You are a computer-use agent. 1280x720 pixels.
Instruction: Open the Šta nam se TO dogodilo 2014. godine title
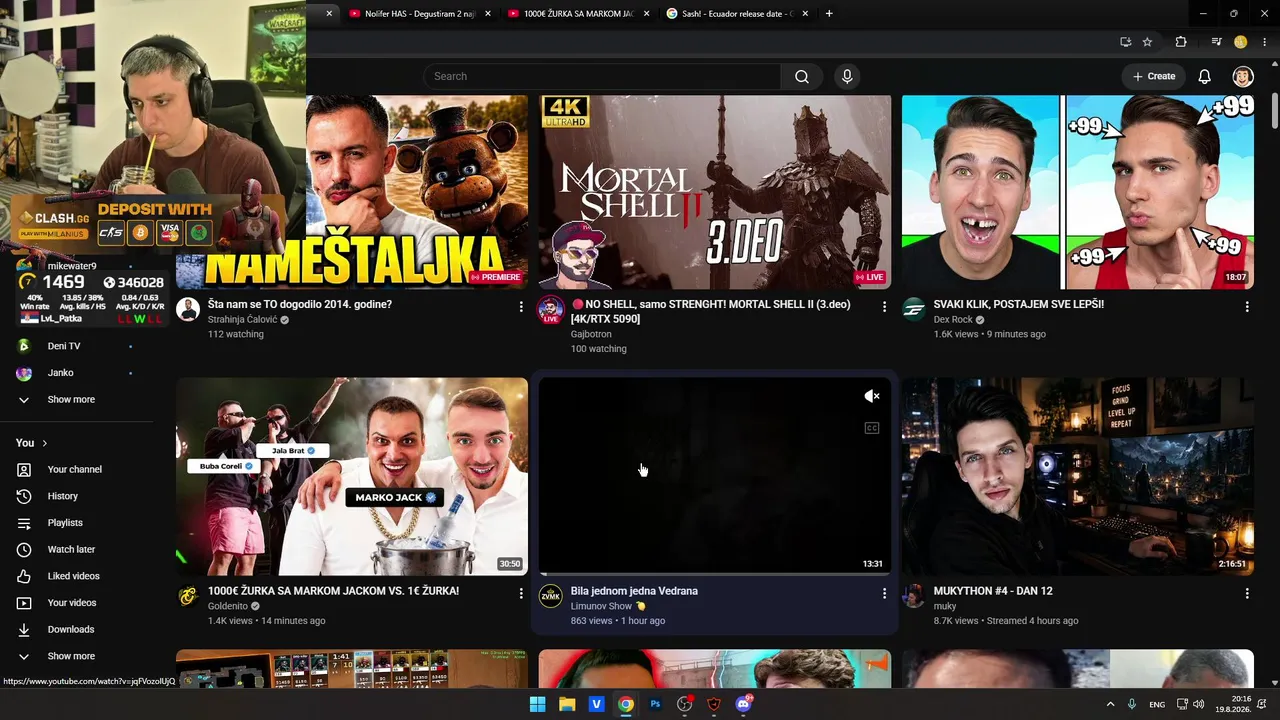click(300, 304)
